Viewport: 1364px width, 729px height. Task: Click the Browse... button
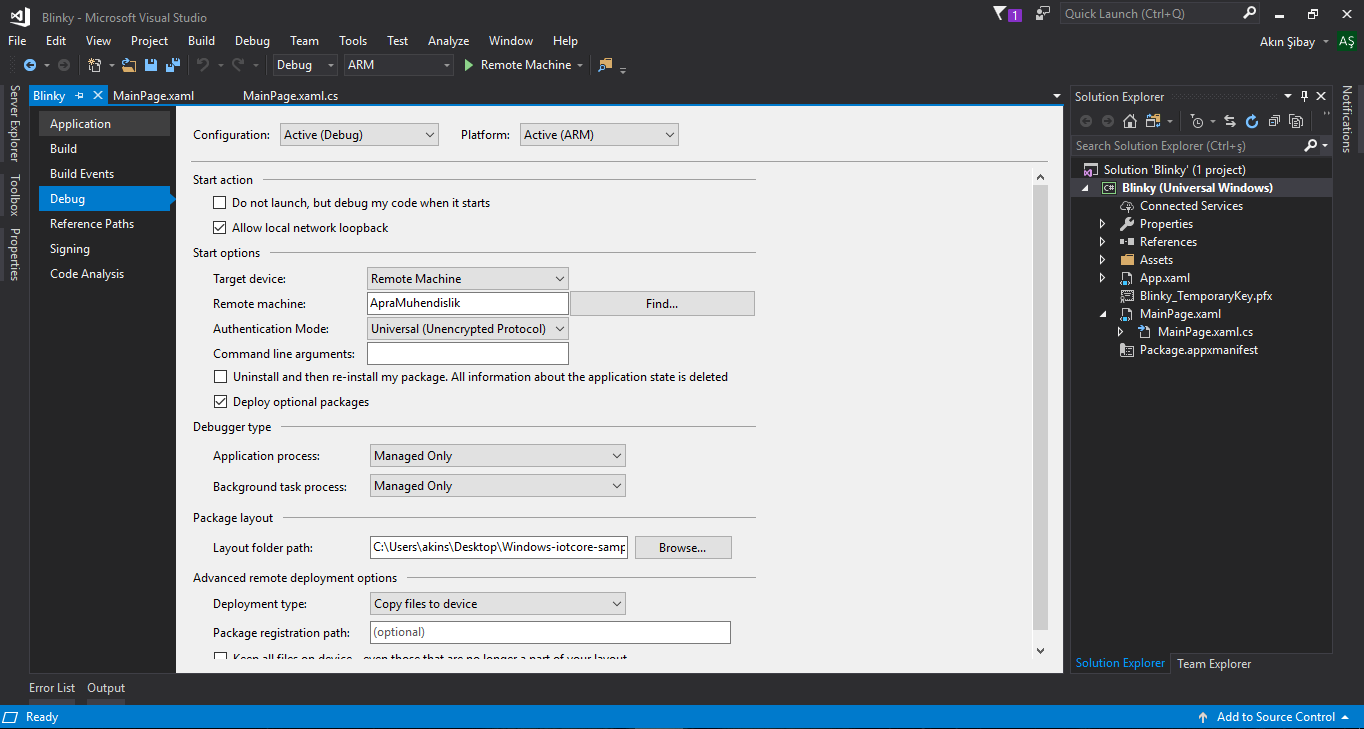[x=682, y=548]
